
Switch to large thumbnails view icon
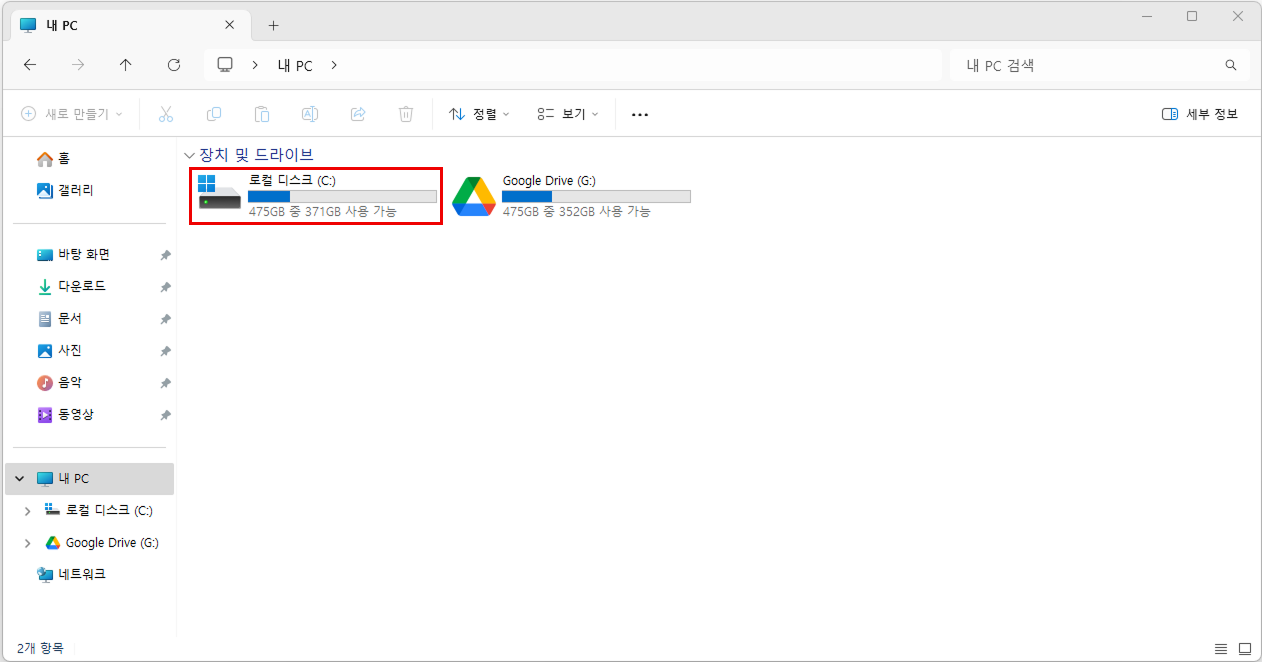tap(1245, 648)
